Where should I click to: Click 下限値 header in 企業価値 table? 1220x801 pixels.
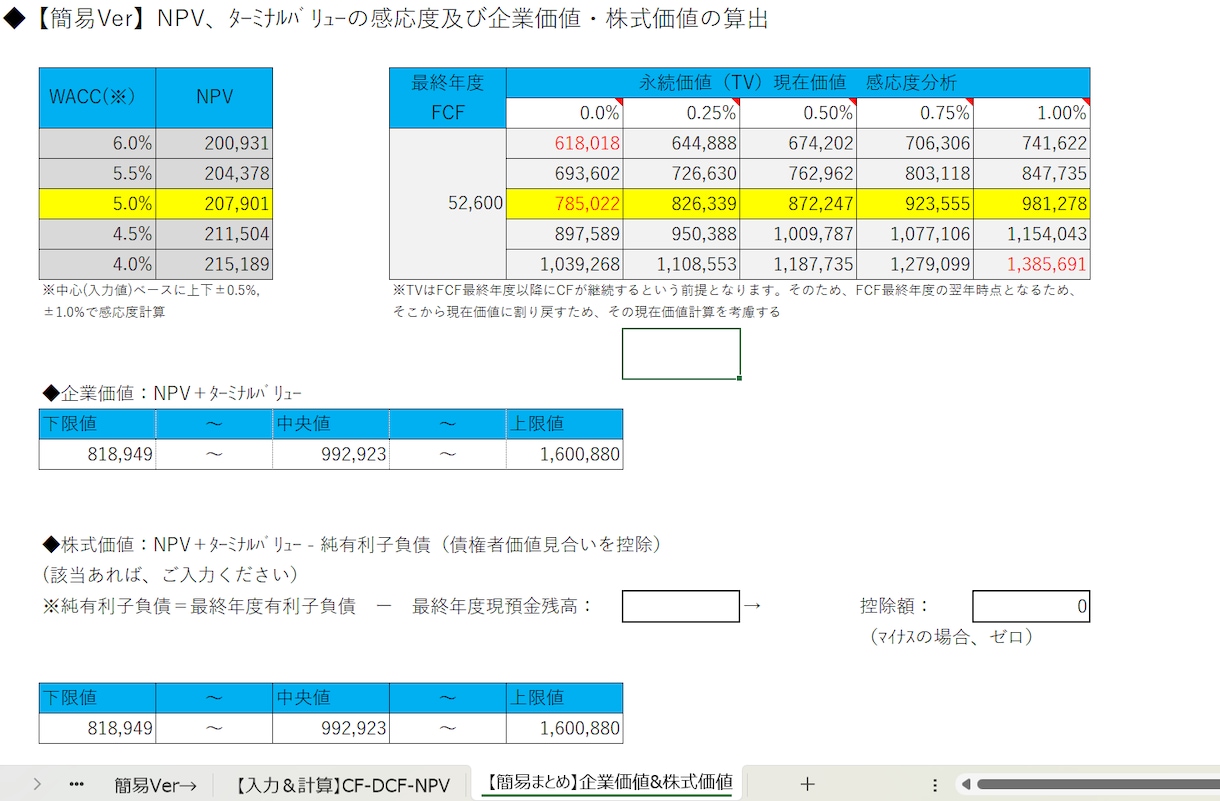click(x=97, y=424)
